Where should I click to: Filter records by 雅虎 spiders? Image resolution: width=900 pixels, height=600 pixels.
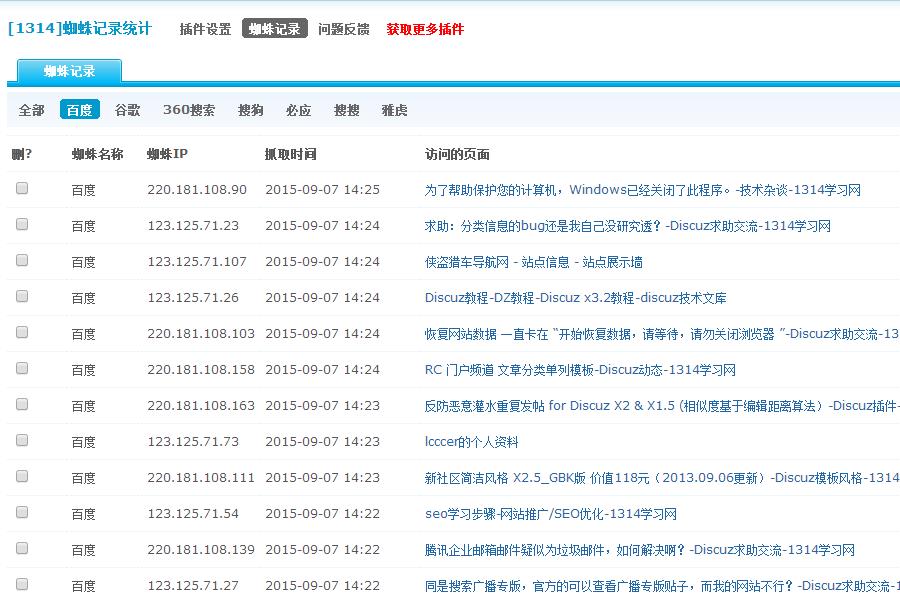pos(394,110)
